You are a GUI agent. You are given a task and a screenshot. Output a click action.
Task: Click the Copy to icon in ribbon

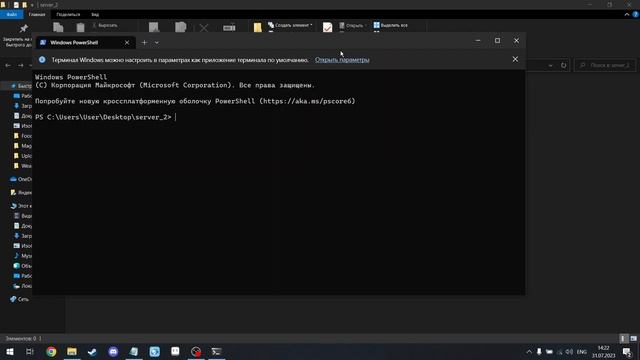(x=180, y=27)
